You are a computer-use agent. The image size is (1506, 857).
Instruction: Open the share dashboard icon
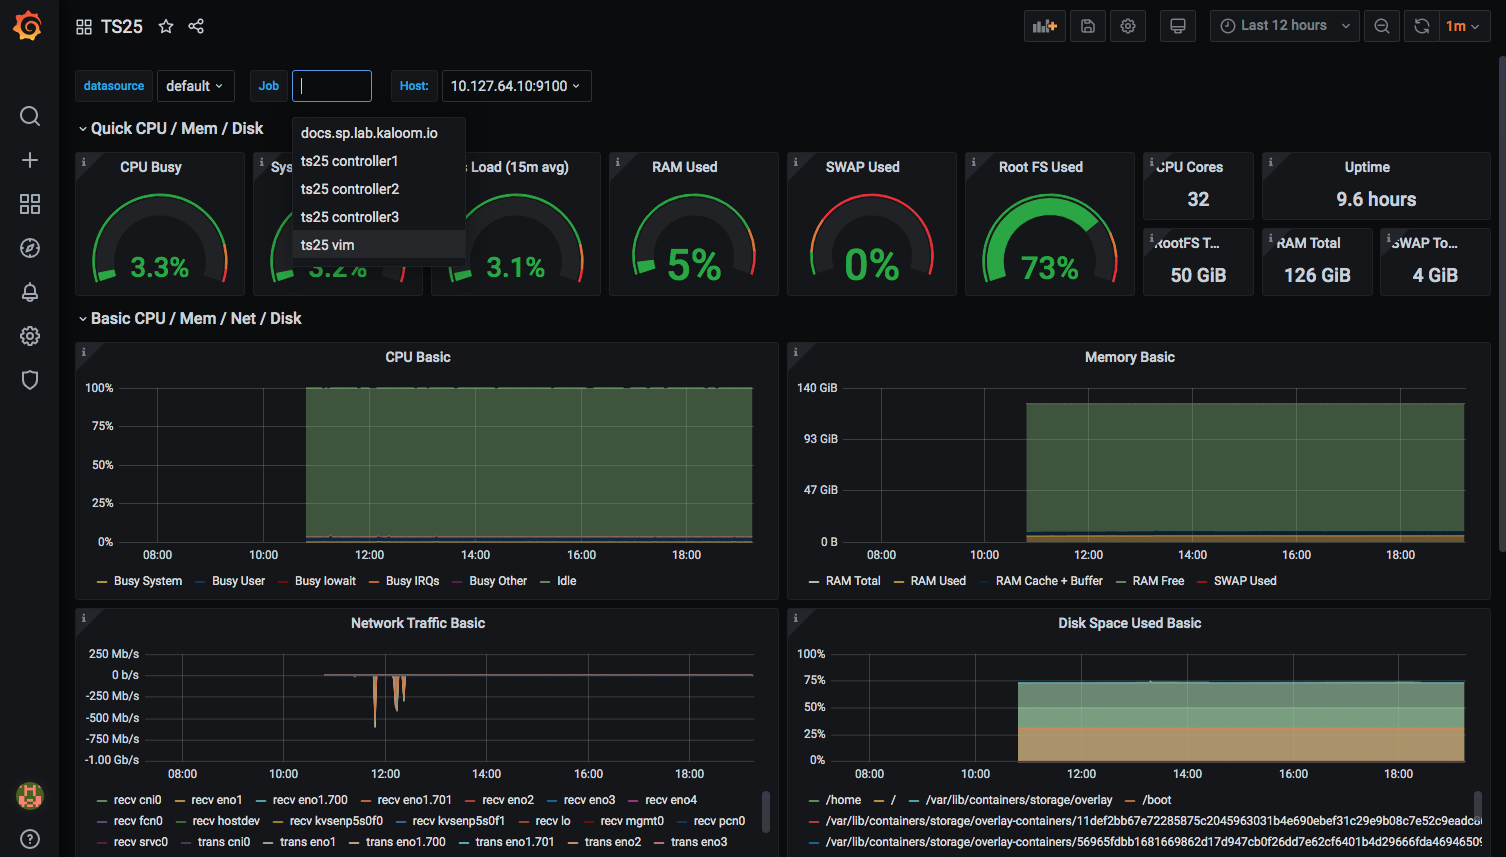(x=196, y=26)
